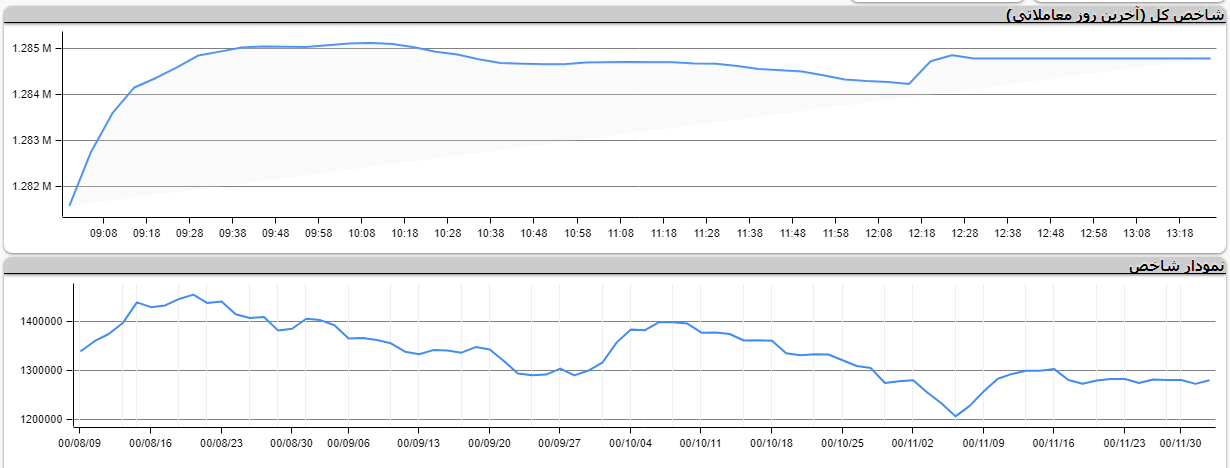Click the lowest dip point on the history line
This screenshot has height=468, width=1230.
[955, 416]
